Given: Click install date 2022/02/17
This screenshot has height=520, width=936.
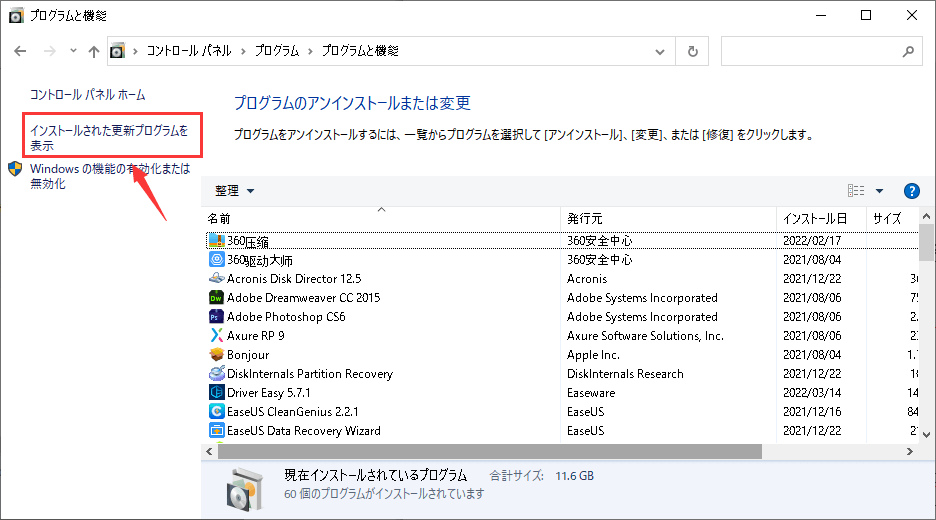Looking at the screenshot, I should click(812, 241).
